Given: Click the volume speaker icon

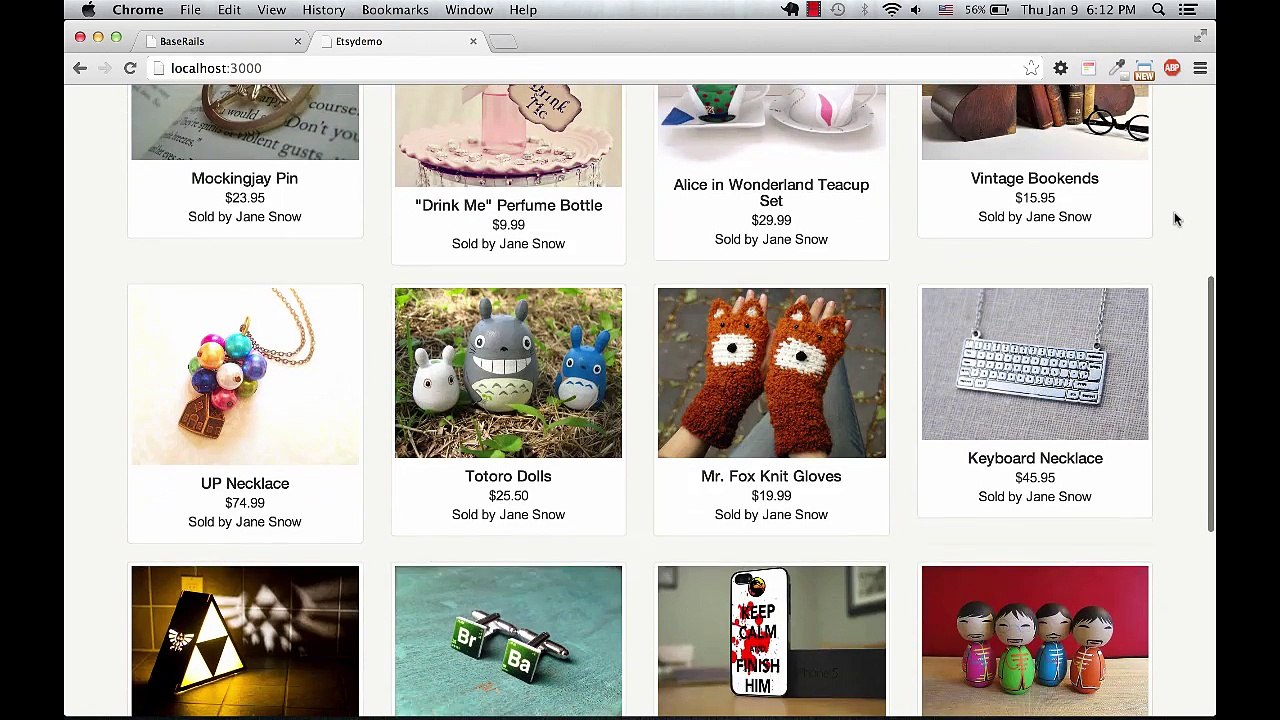Looking at the screenshot, I should coord(916,10).
